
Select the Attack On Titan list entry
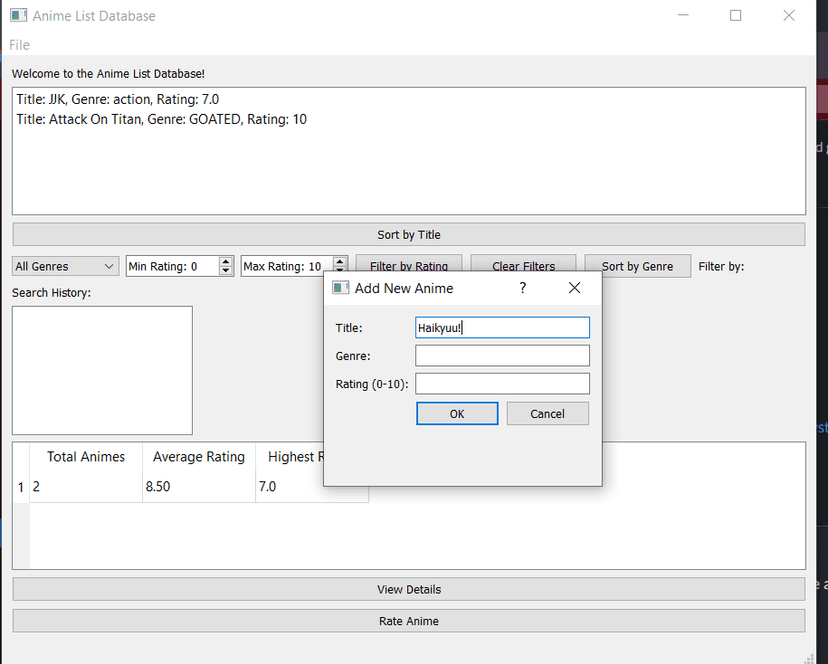pos(162,120)
